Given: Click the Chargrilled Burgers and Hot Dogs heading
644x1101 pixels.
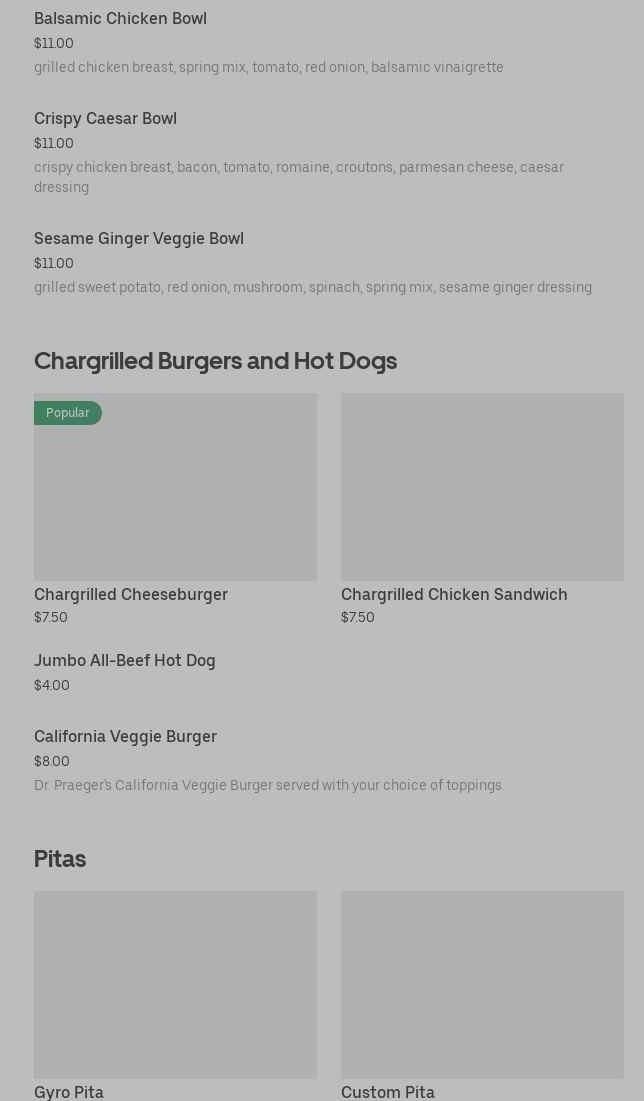Looking at the screenshot, I should tap(215, 361).
